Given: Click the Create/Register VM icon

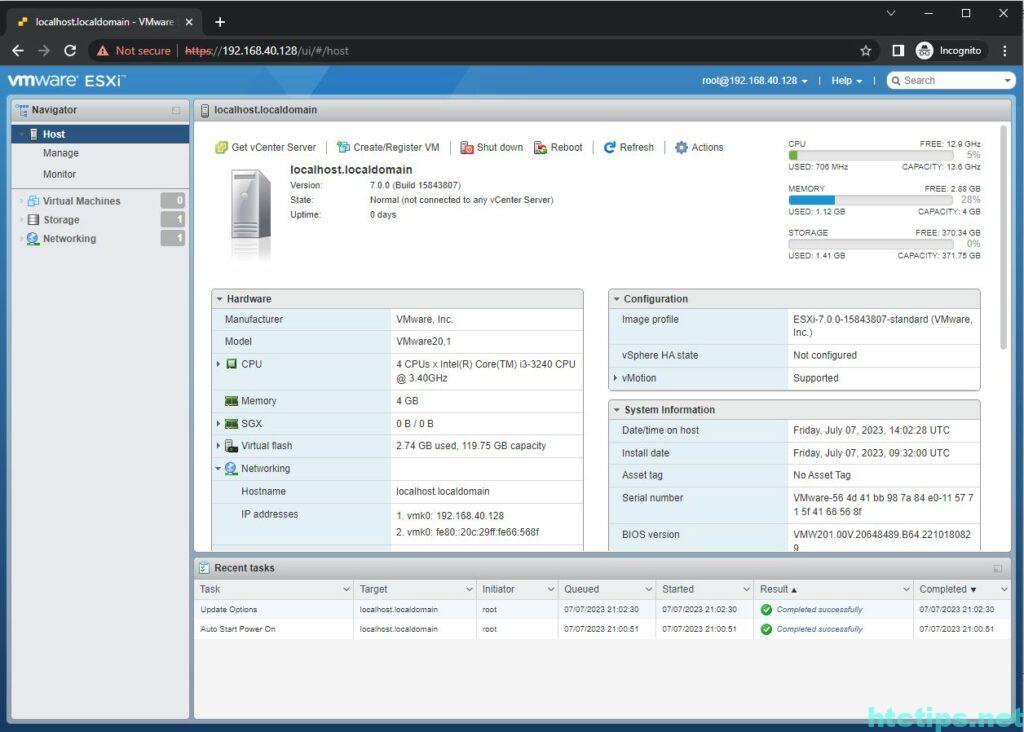Looking at the screenshot, I should tap(343, 148).
